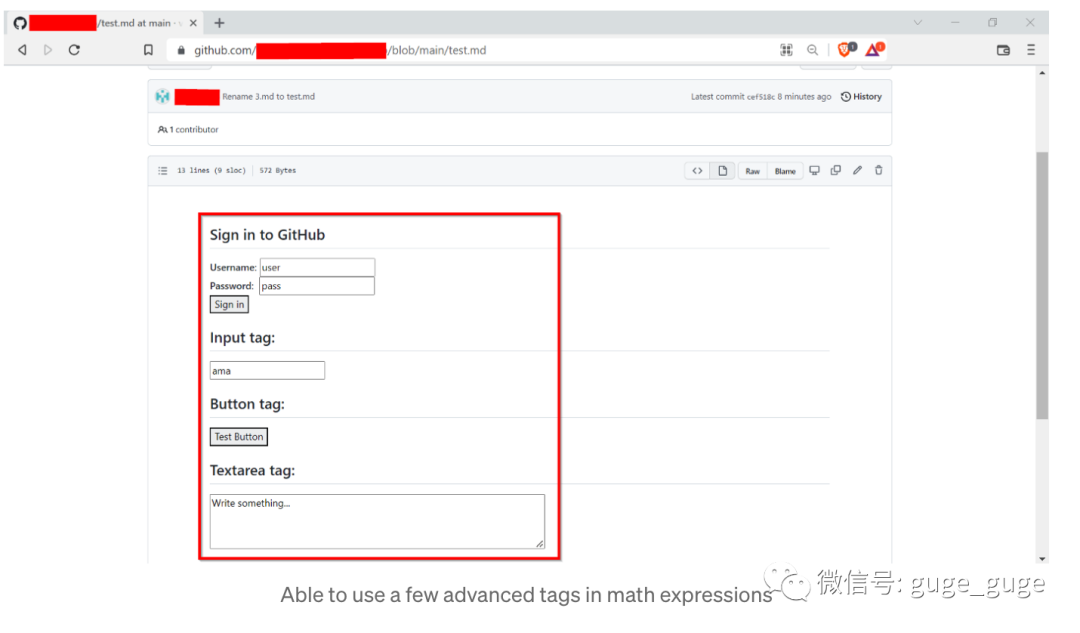Open the contributor avatar icon

[x=163, y=96]
